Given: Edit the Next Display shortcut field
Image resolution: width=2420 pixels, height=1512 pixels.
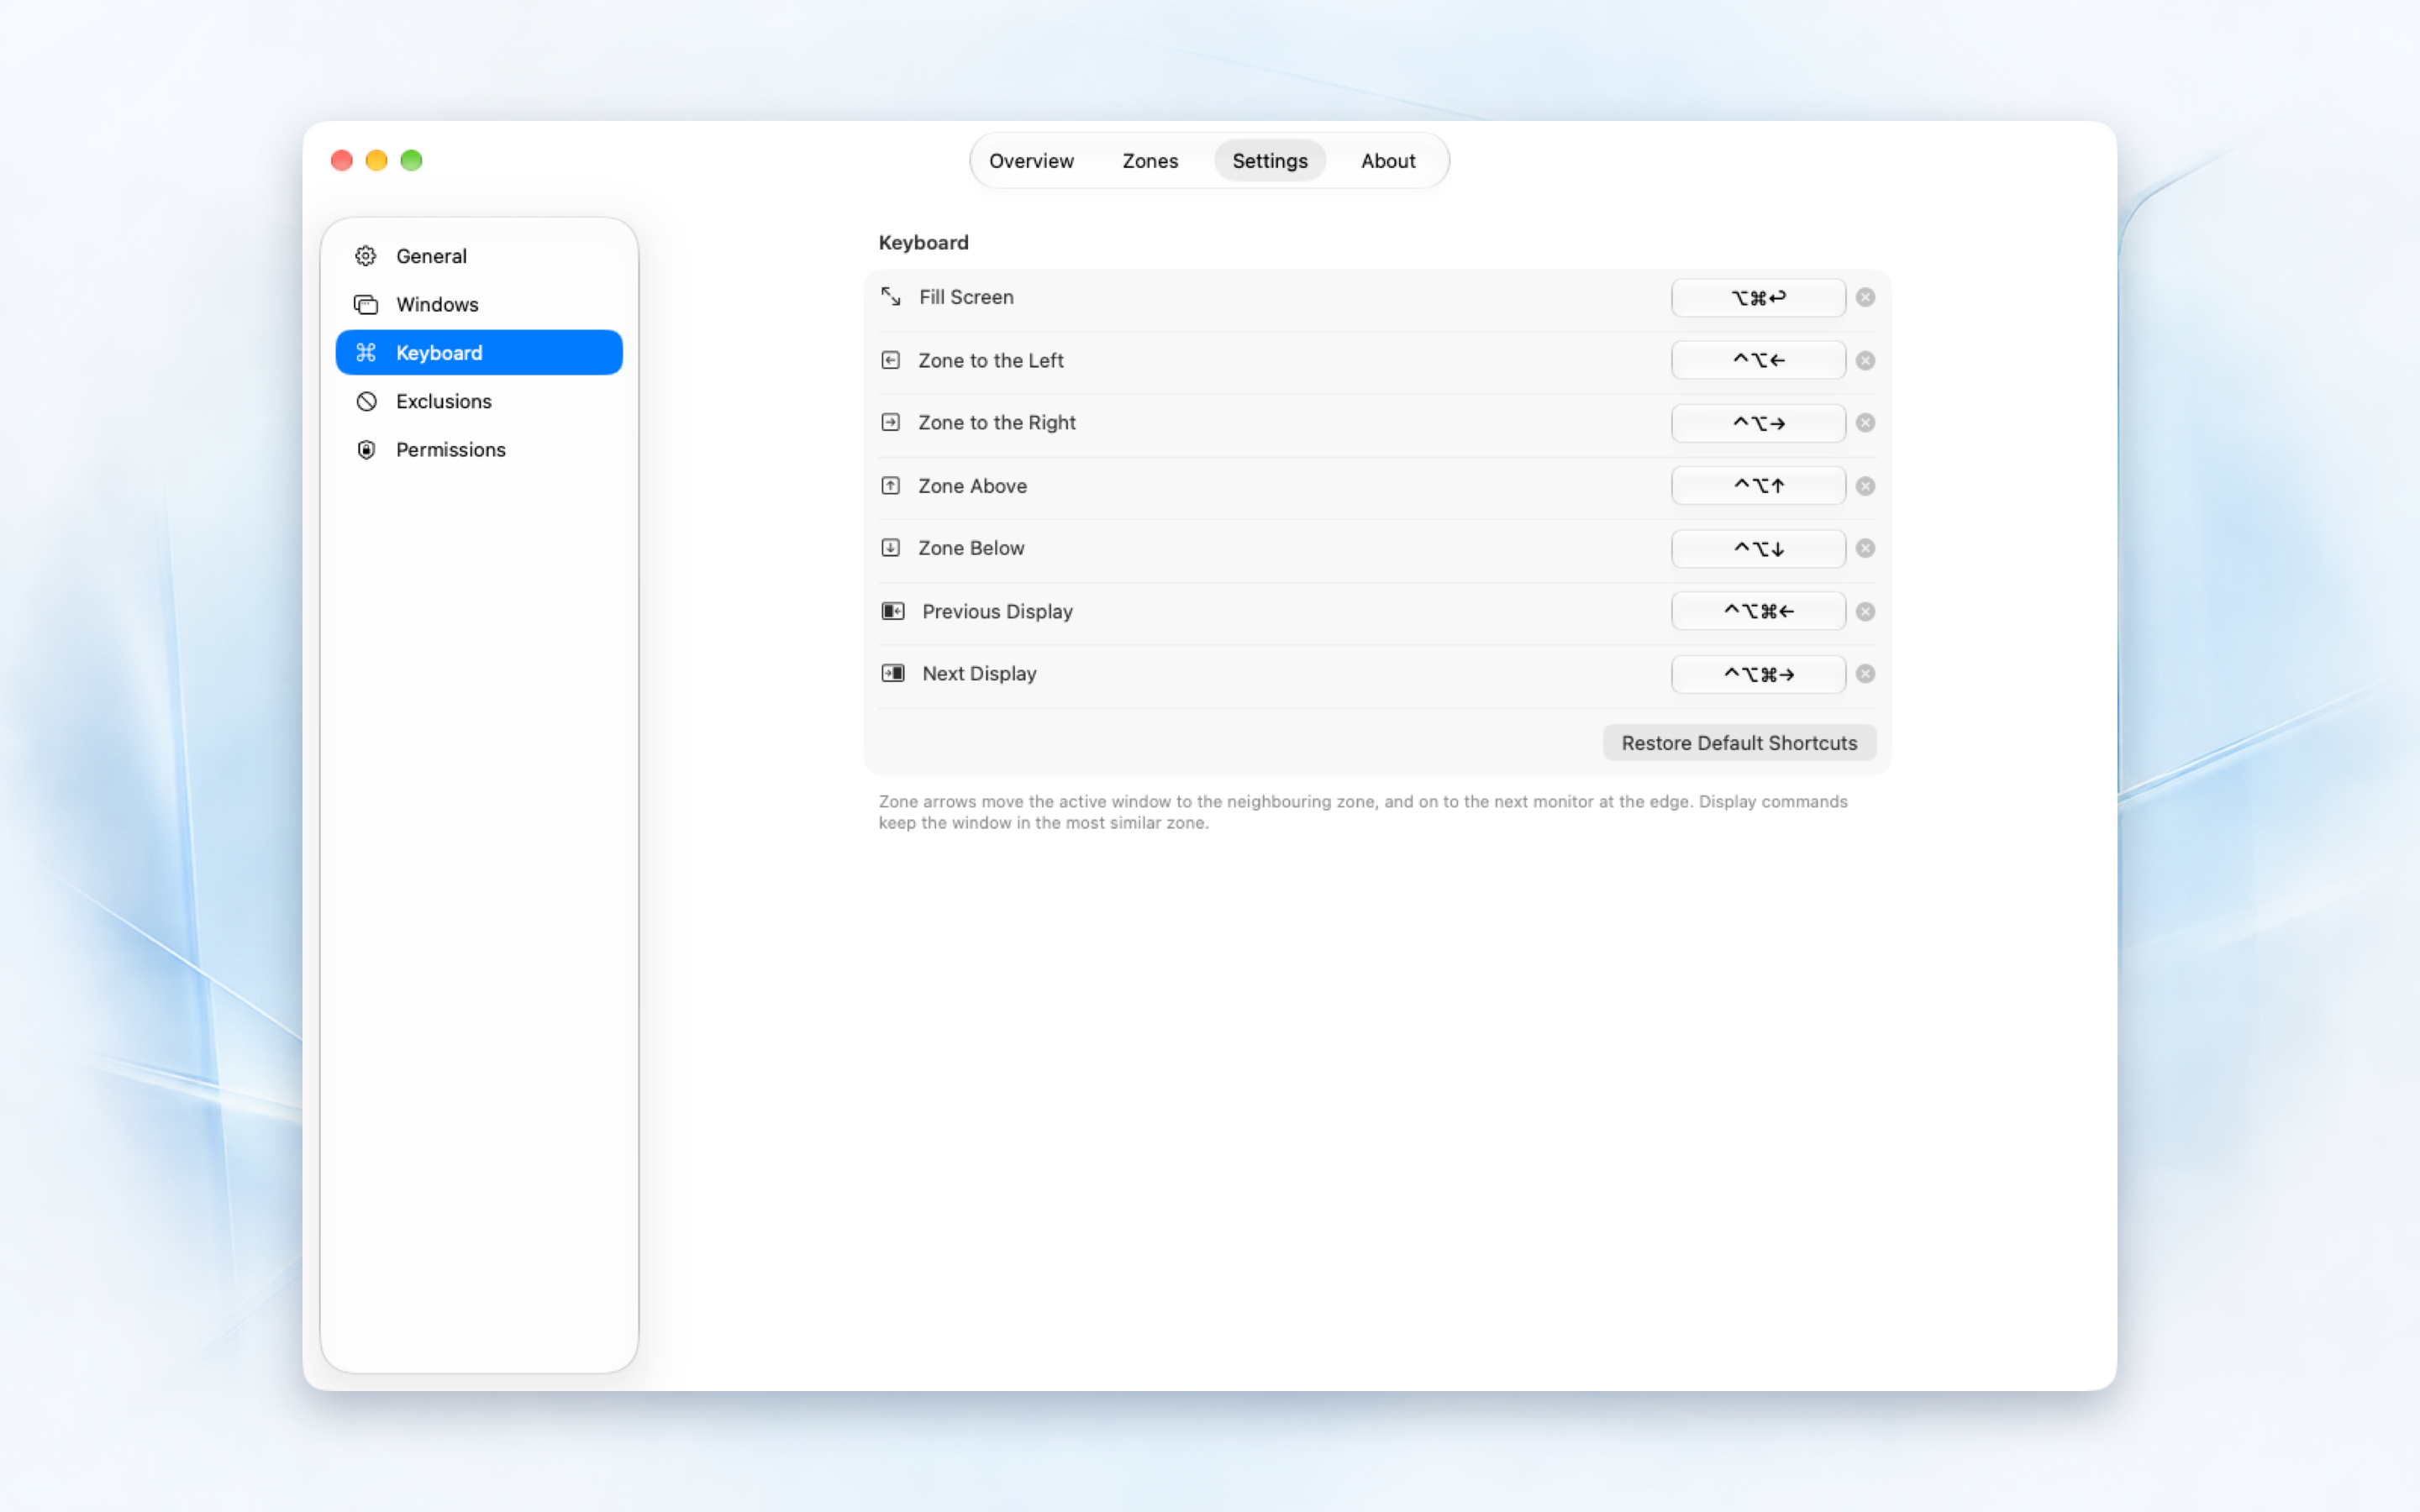Looking at the screenshot, I should (1758, 673).
